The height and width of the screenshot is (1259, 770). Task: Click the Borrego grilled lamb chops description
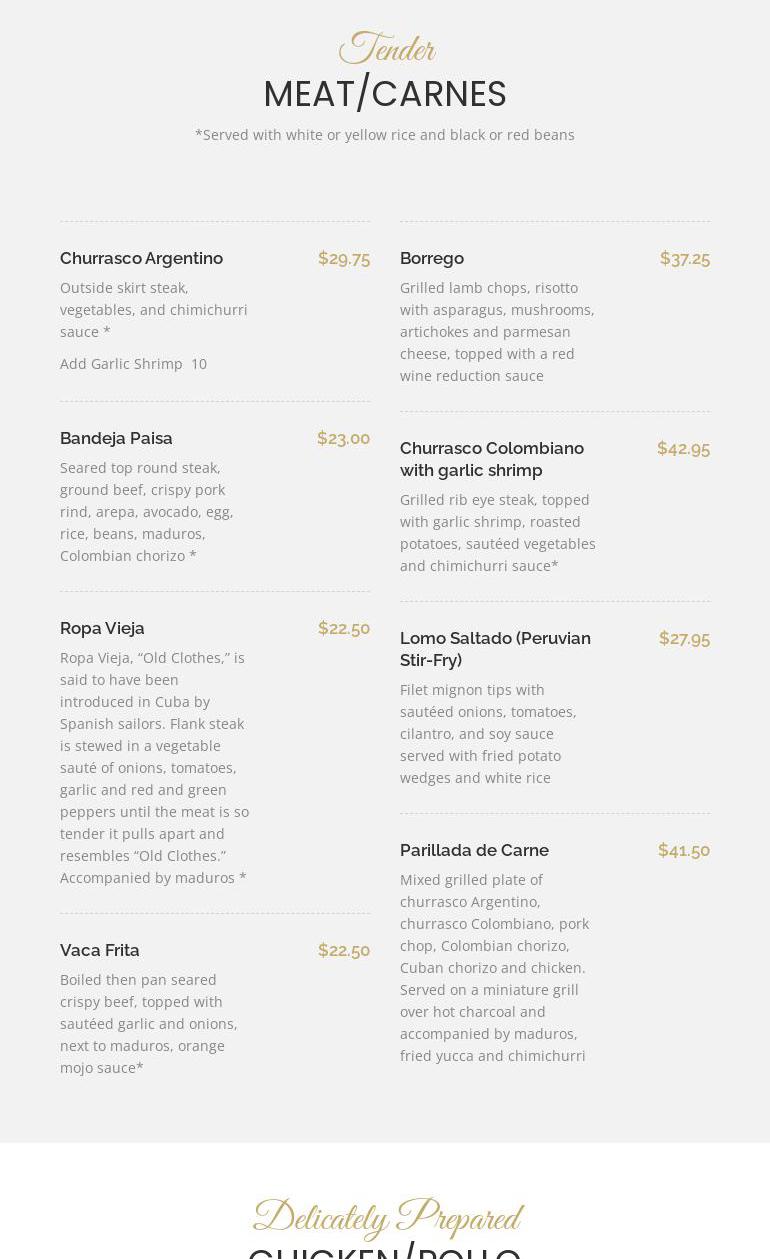(497, 331)
